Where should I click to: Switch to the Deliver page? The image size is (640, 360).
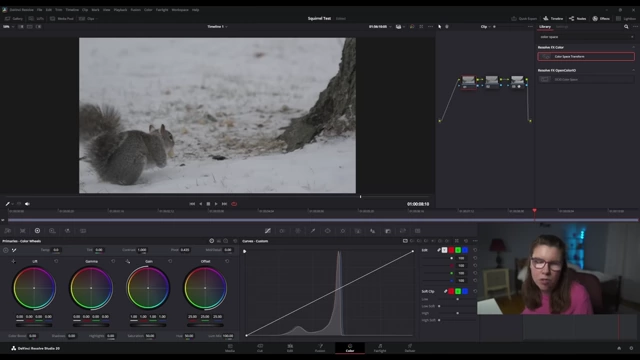(x=410, y=348)
